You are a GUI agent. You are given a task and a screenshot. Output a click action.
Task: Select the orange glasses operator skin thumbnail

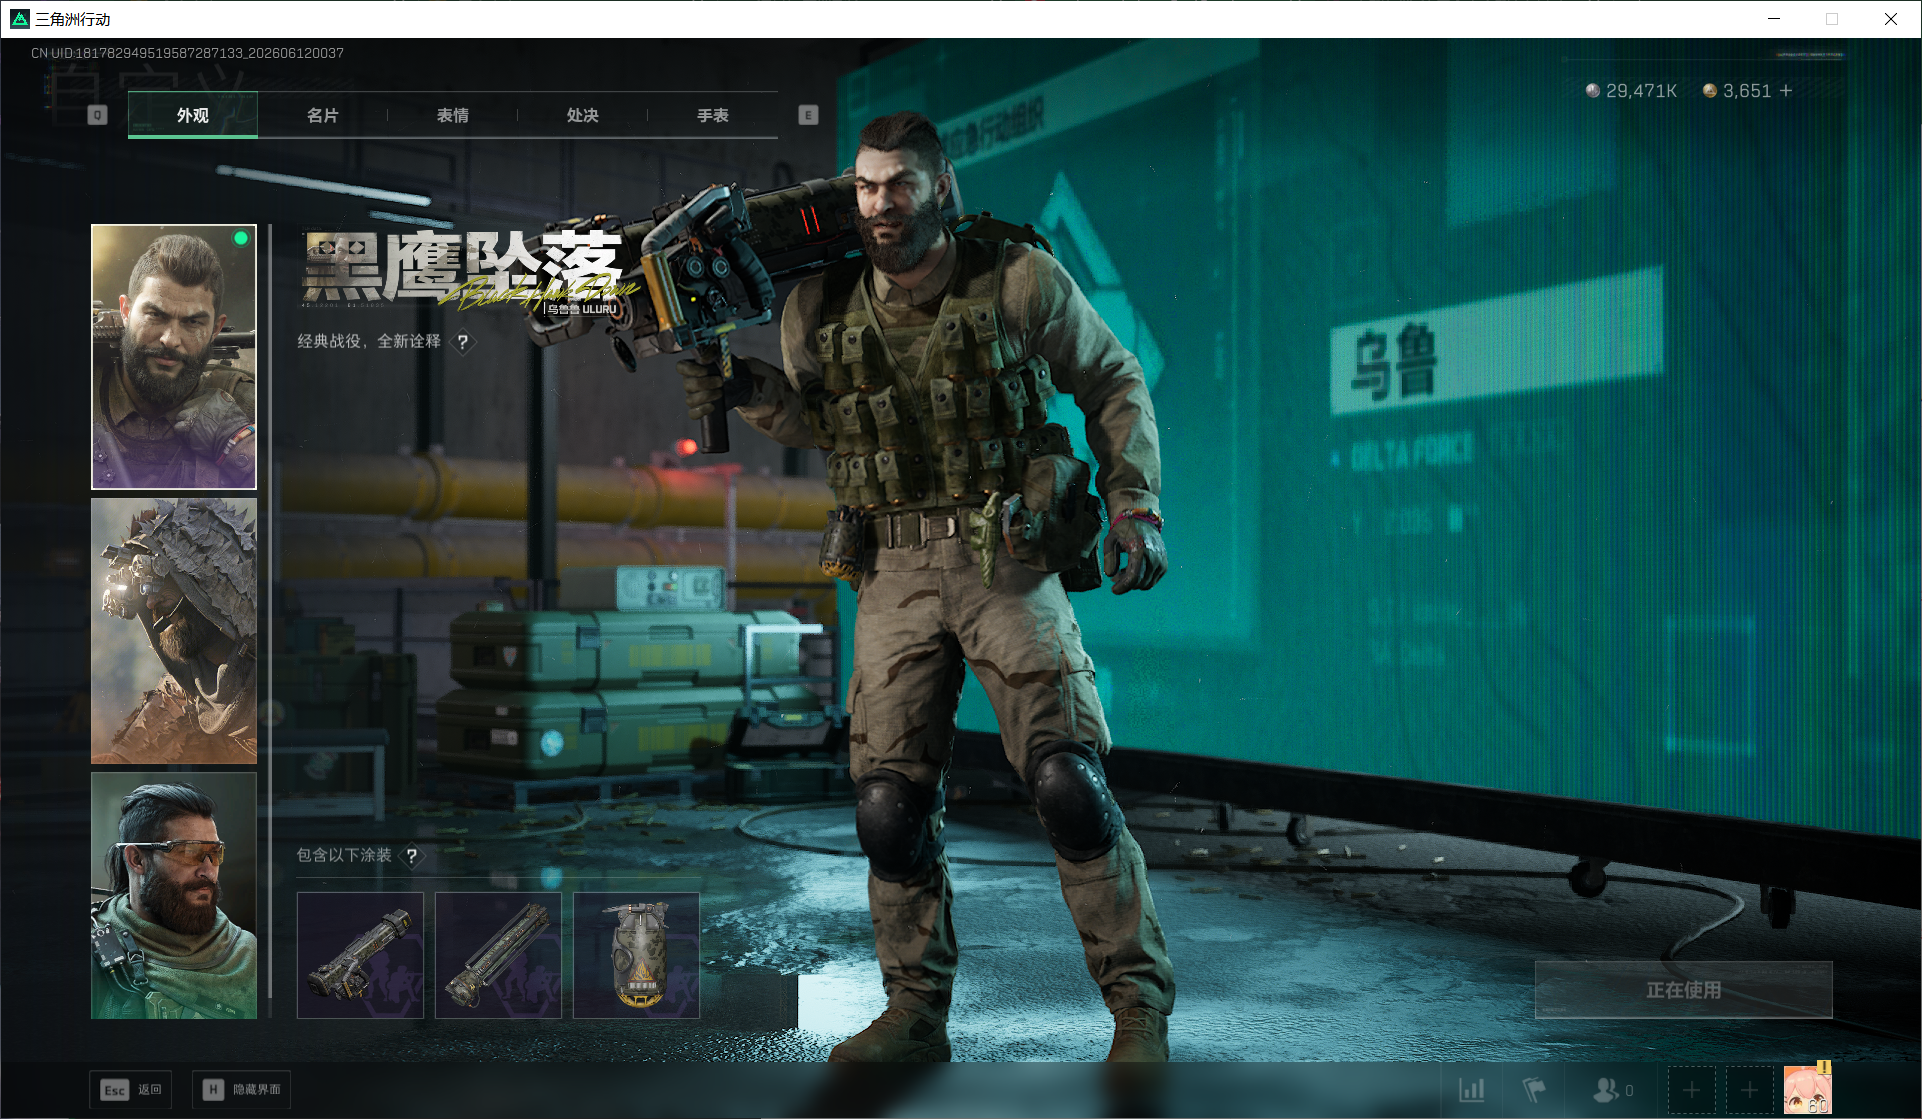pyautogui.click(x=174, y=895)
